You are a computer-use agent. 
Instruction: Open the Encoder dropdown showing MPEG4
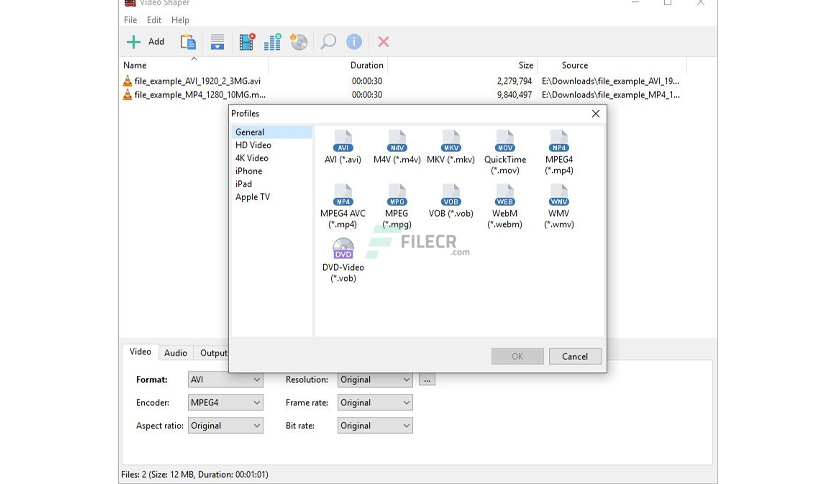(x=226, y=402)
